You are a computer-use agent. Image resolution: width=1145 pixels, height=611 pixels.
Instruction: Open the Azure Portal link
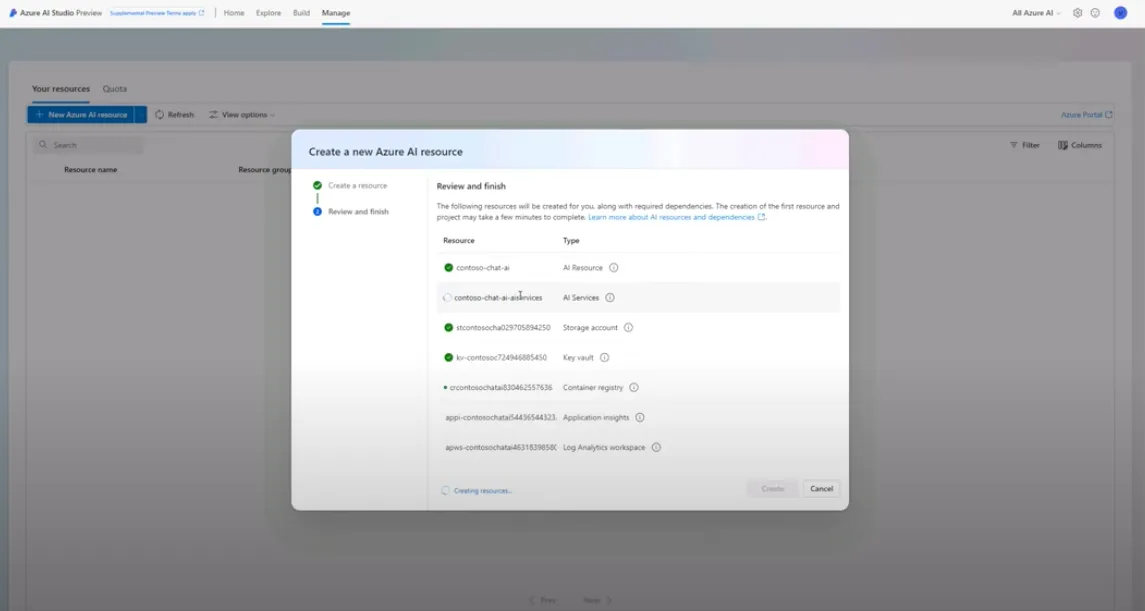pyautogui.click(x=1083, y=114)
